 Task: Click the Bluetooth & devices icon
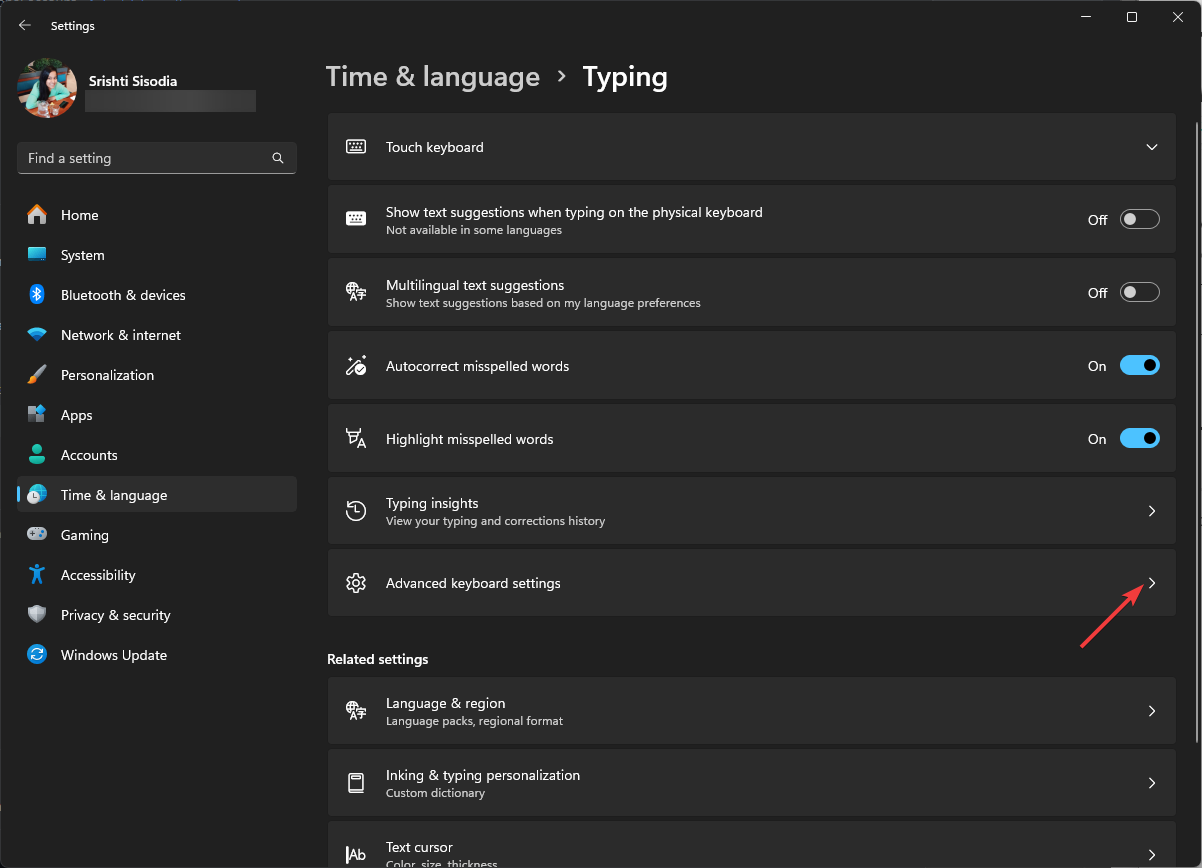coord(38,295)
